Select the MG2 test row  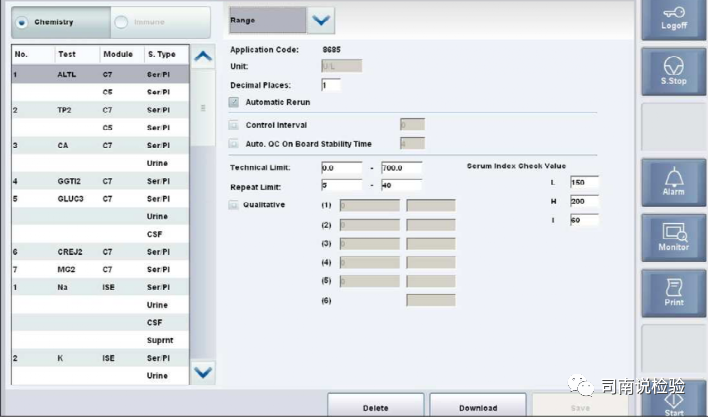(100, 269)
